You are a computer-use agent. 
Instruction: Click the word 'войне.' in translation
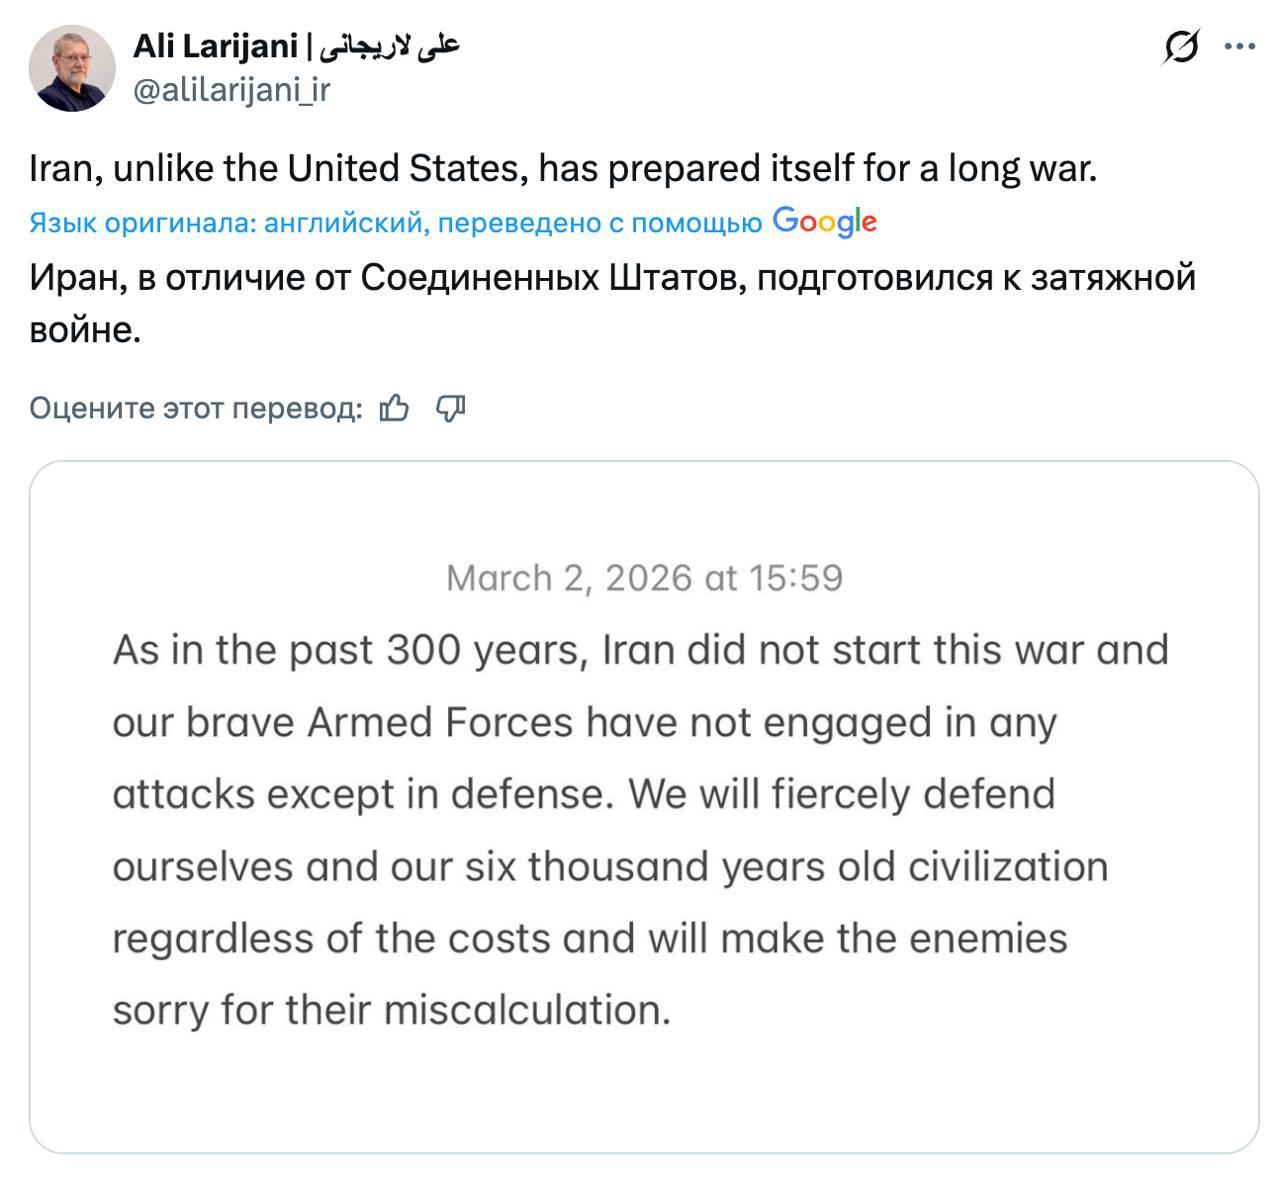pyautogui.click(x=85, y=329)
